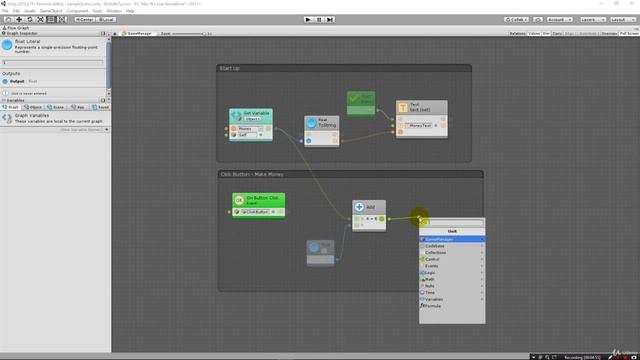Select the Text set node icon
The image size is (640, 360).
403,107
